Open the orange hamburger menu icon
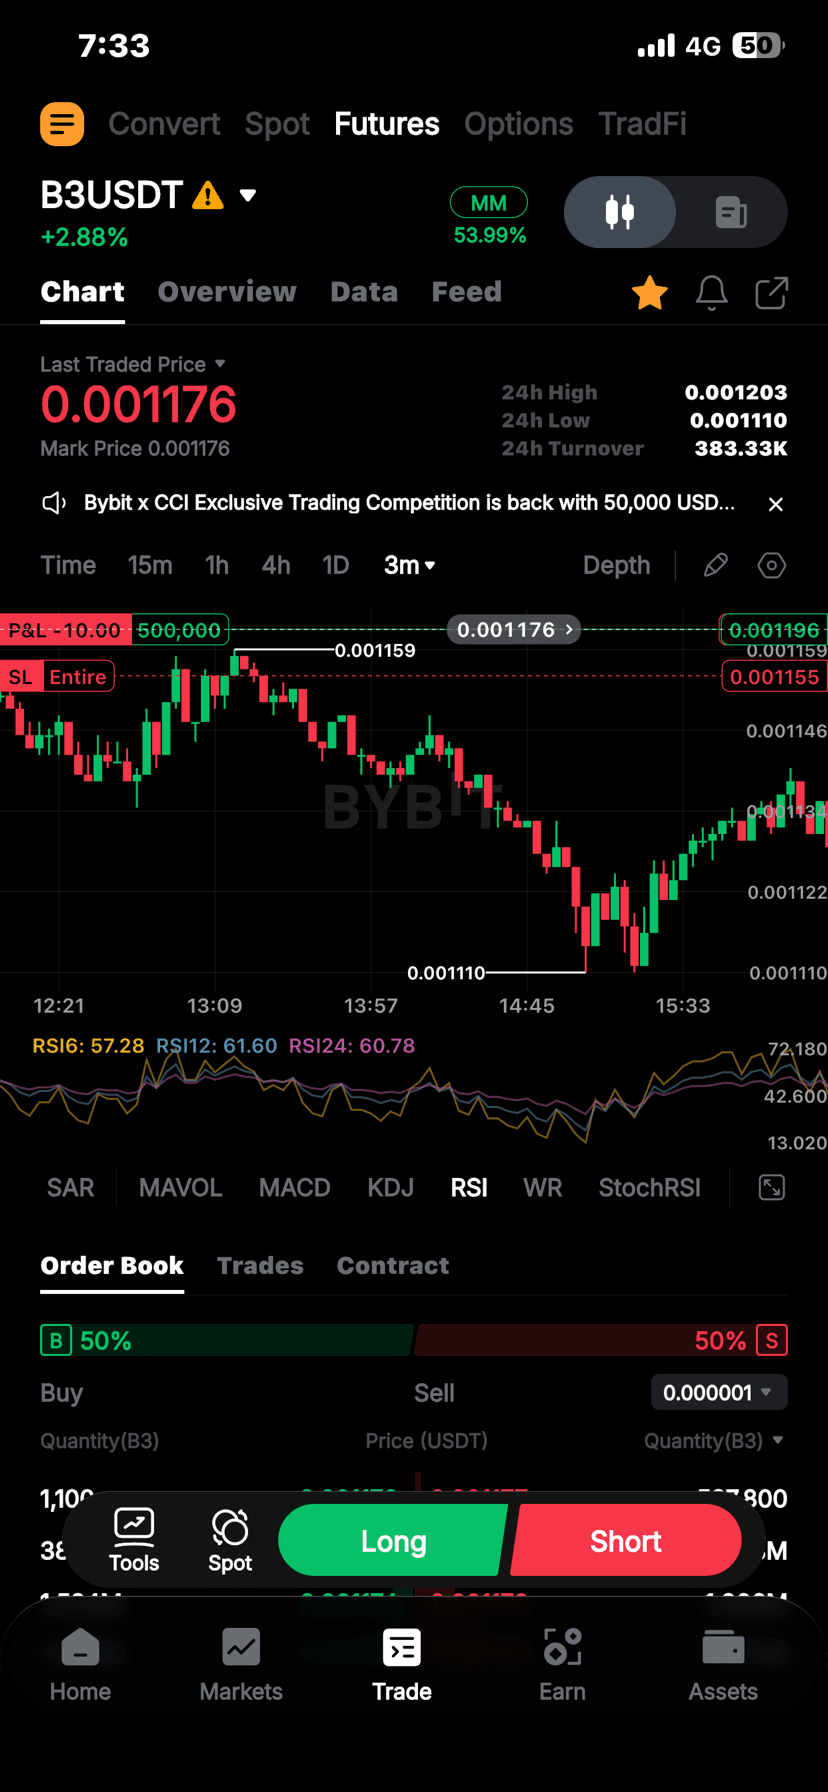The height and width of the screenshot is (1792, 828). (62, 124)
